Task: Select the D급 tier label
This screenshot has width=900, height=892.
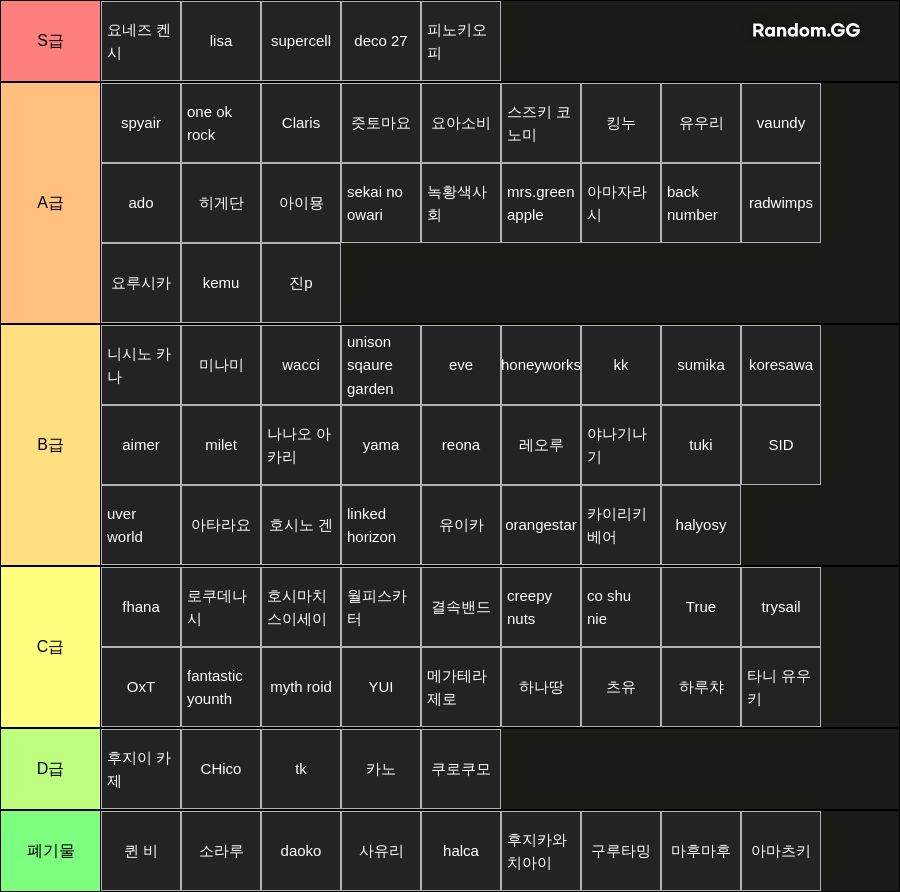Action: click(x=51, y=769)
